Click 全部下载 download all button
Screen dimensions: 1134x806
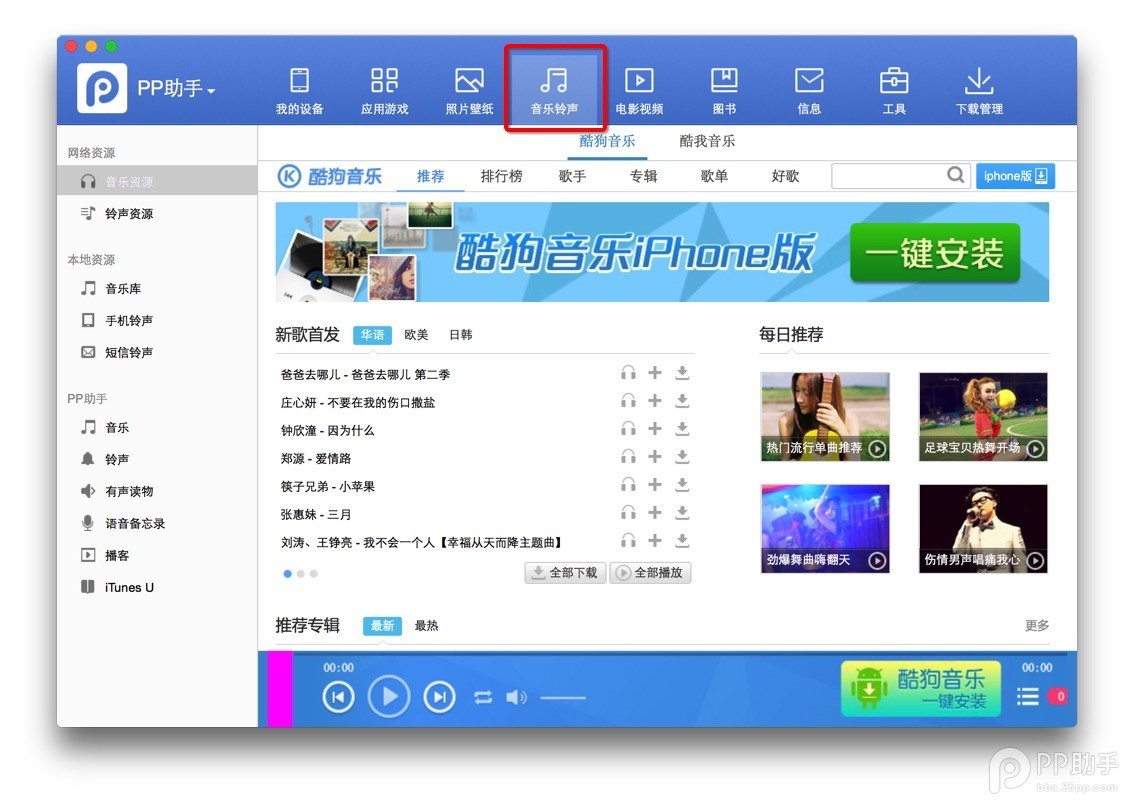coord(565,572)
